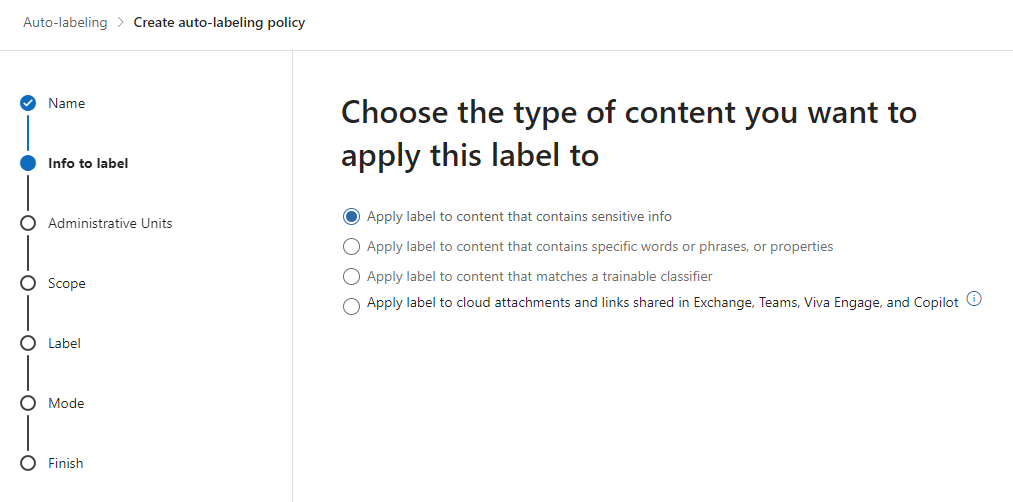Open info tooltip icon beside Copilot option
This screenshot has height=502, width=1013.
[x=975, y=299]
